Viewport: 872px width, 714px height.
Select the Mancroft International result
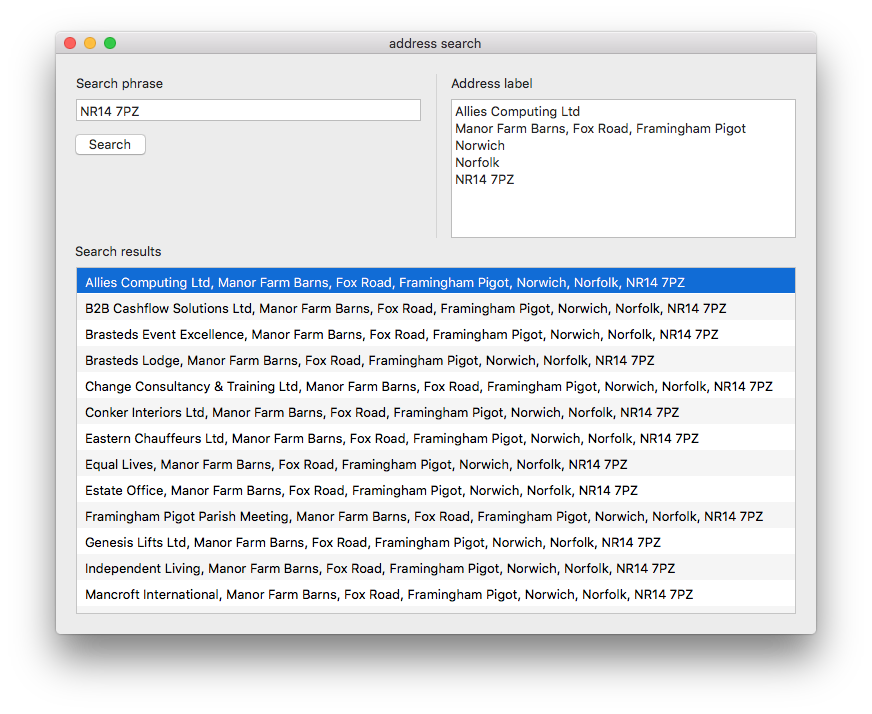(436, 594)
